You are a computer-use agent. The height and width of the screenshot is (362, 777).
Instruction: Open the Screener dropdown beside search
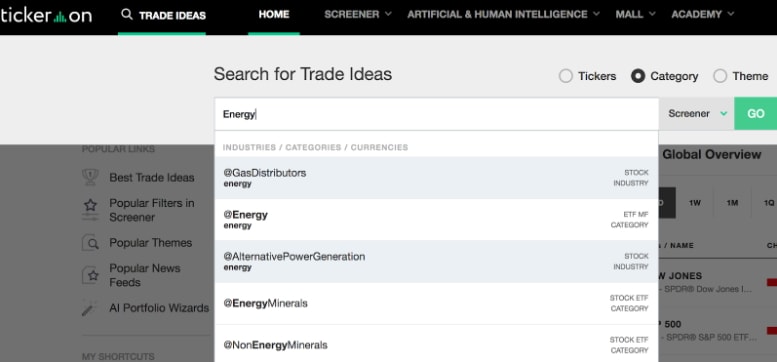coord(696,114)
